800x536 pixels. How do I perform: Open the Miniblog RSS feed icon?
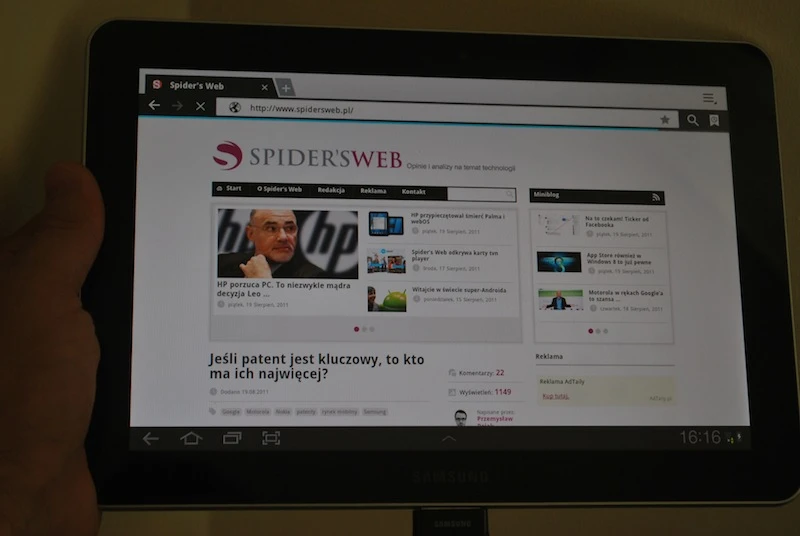pyautogui.click(x=656, y=197)
